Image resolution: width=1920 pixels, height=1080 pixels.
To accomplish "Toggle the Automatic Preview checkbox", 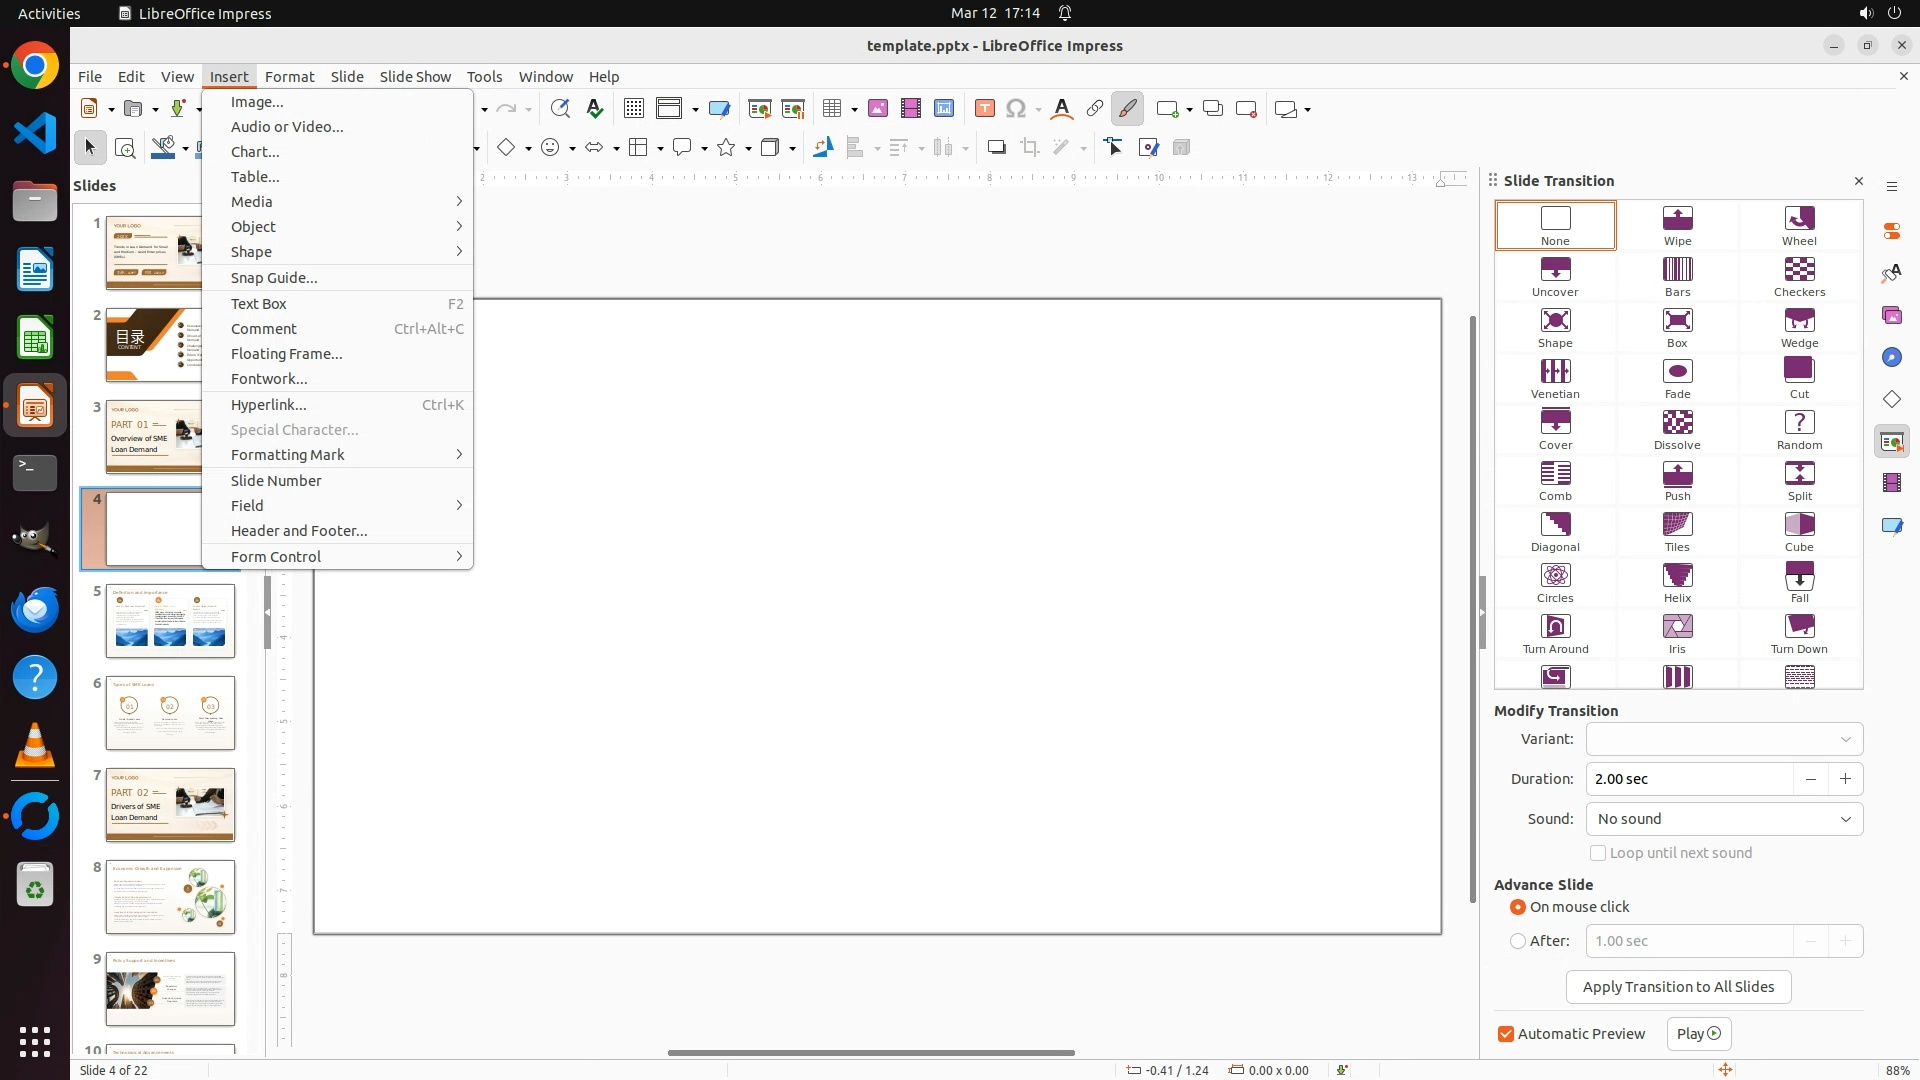I will (1506, 1034).
